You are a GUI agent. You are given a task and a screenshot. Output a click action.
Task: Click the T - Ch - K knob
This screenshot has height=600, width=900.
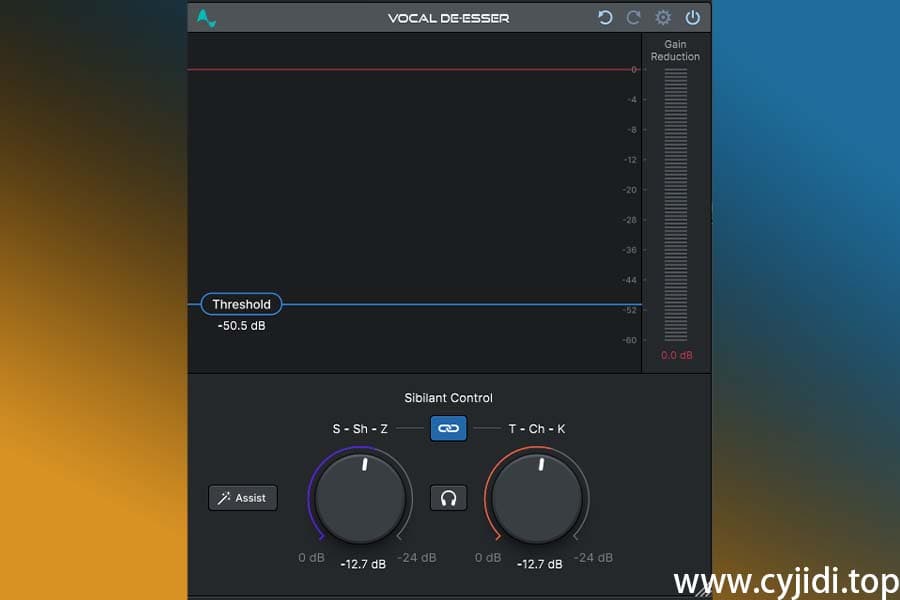pos(537,498)
